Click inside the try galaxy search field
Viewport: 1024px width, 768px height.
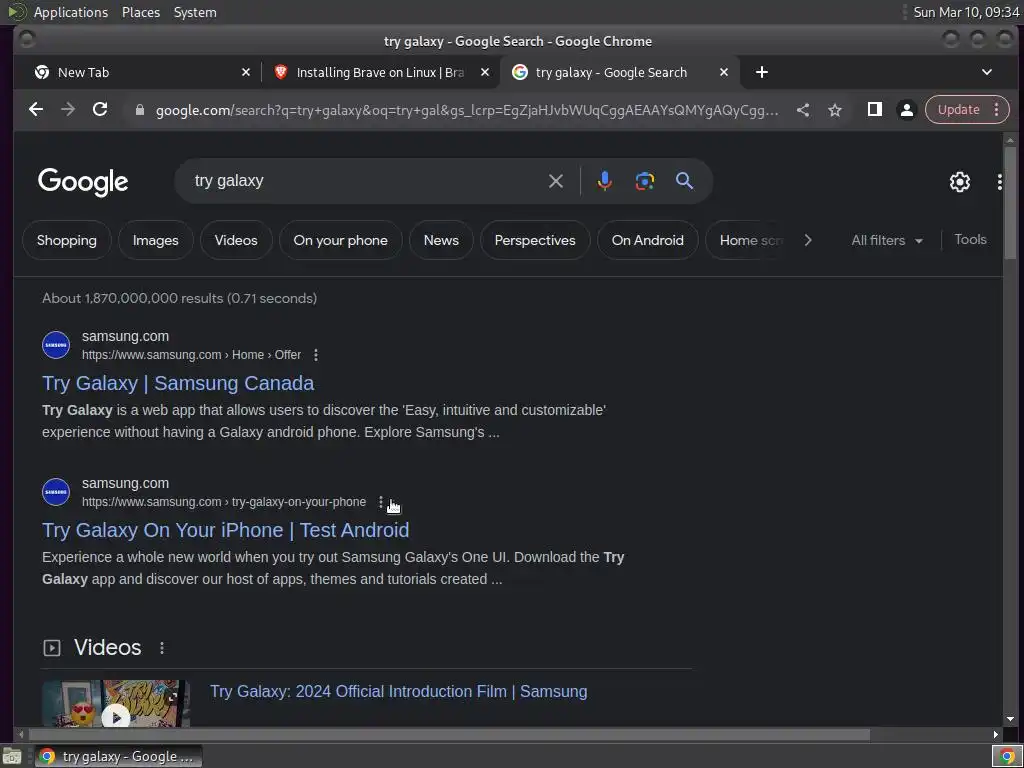pyautogui.click(x=366, y=181)
